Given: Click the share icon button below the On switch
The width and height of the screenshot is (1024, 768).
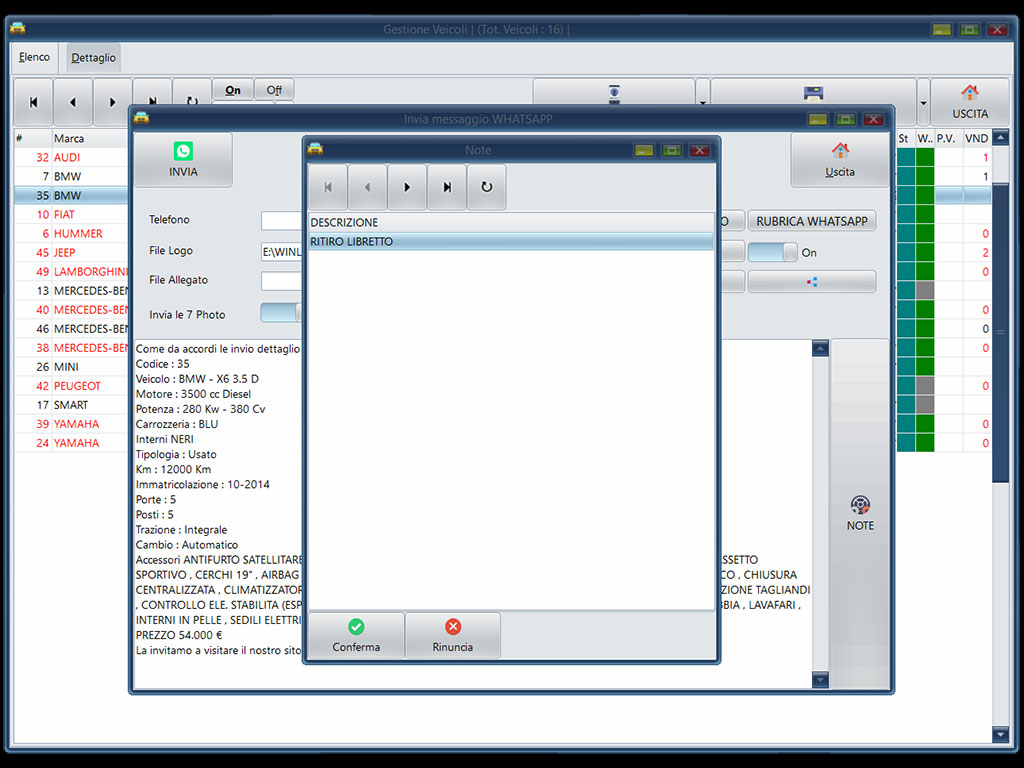Looking at the screenshot, I should [x=812, y=282].
